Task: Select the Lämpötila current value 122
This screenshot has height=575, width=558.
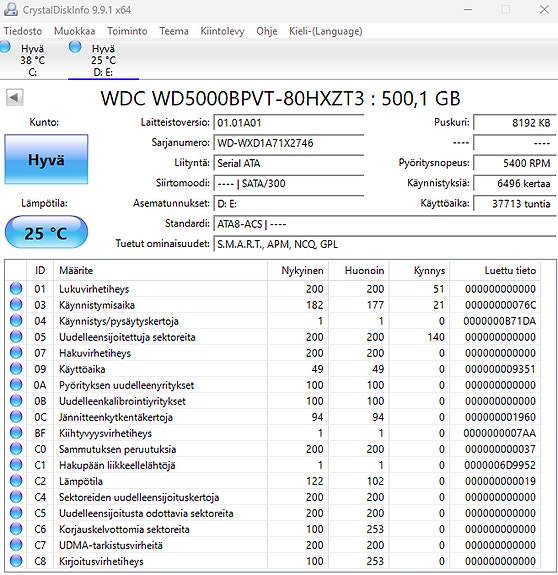Action: point(315,481)
